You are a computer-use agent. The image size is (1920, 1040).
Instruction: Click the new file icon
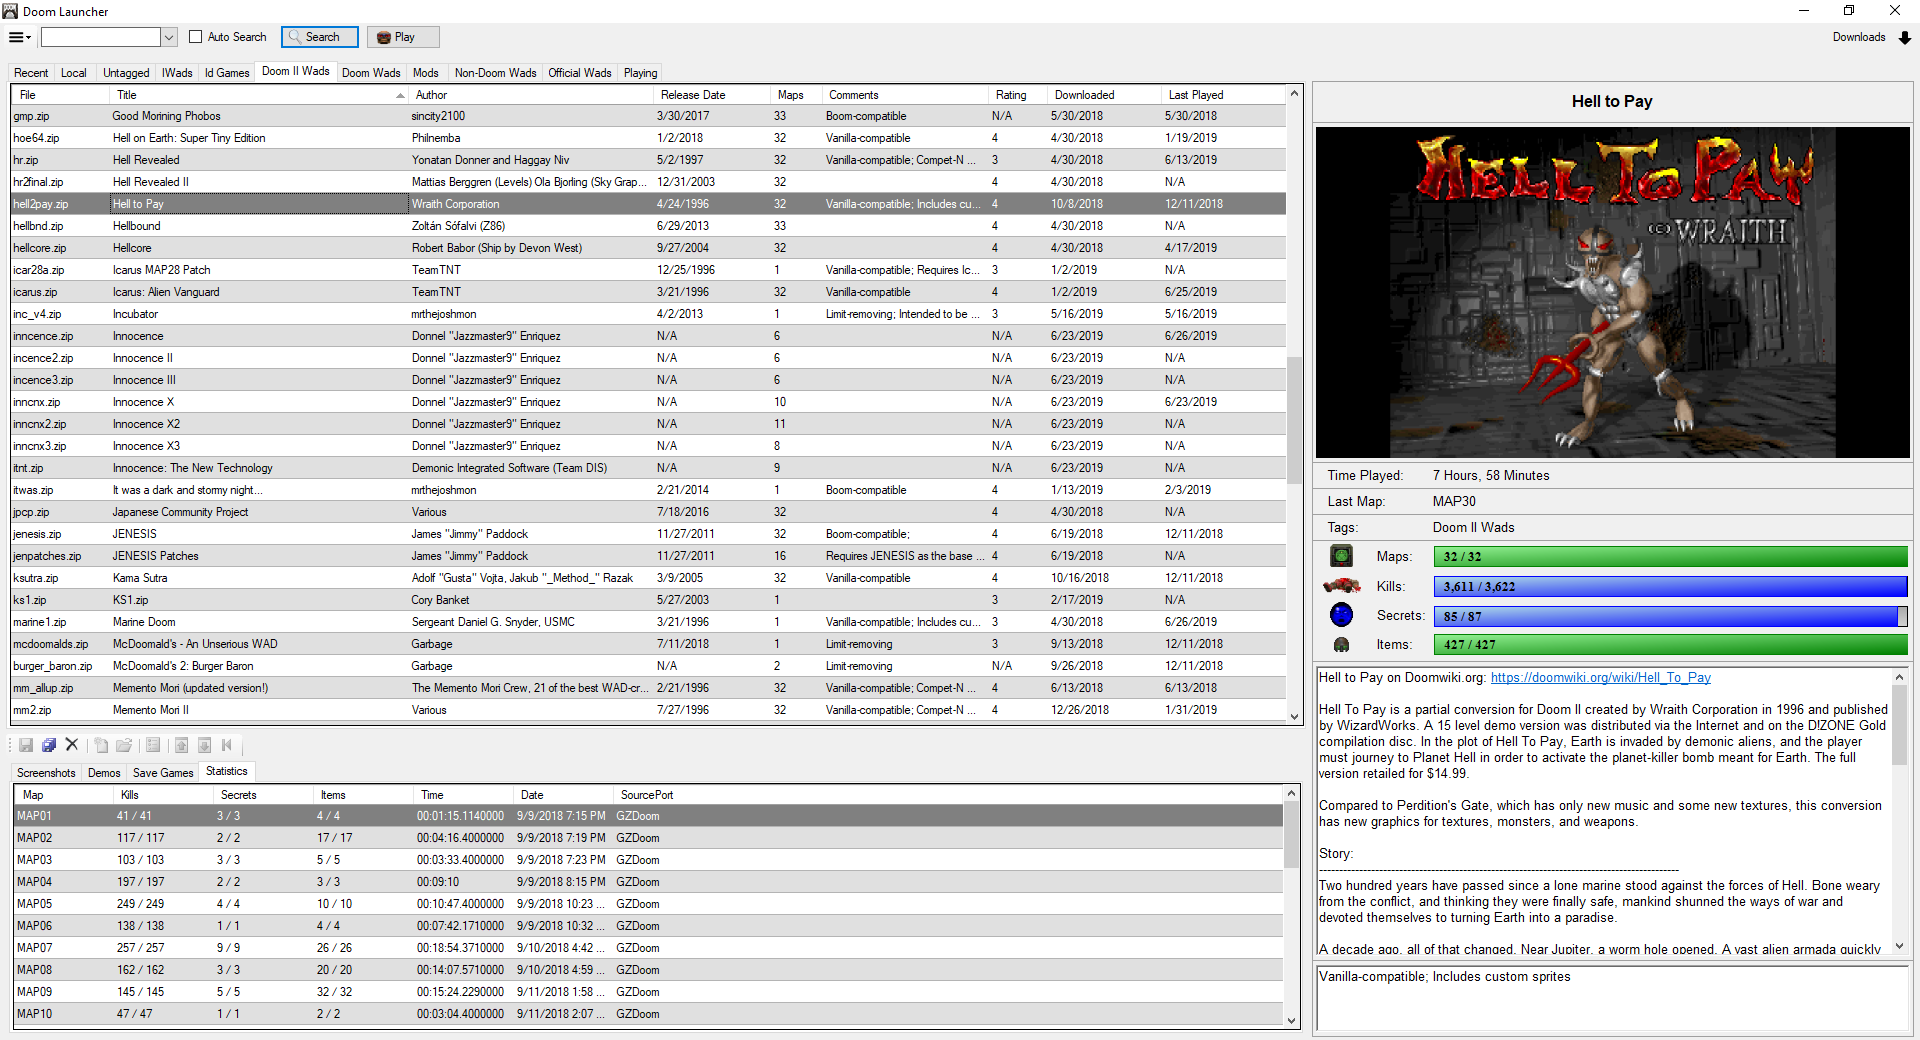pyautogui.click(x=101, y=745)
